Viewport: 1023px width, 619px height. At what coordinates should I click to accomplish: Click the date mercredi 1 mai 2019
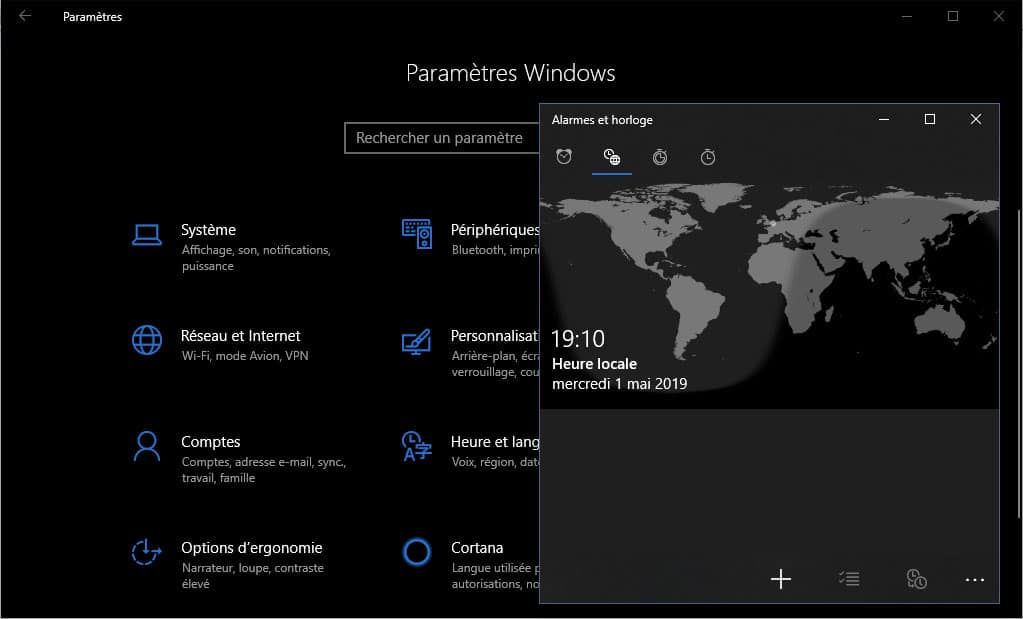(x=619, y=384)
